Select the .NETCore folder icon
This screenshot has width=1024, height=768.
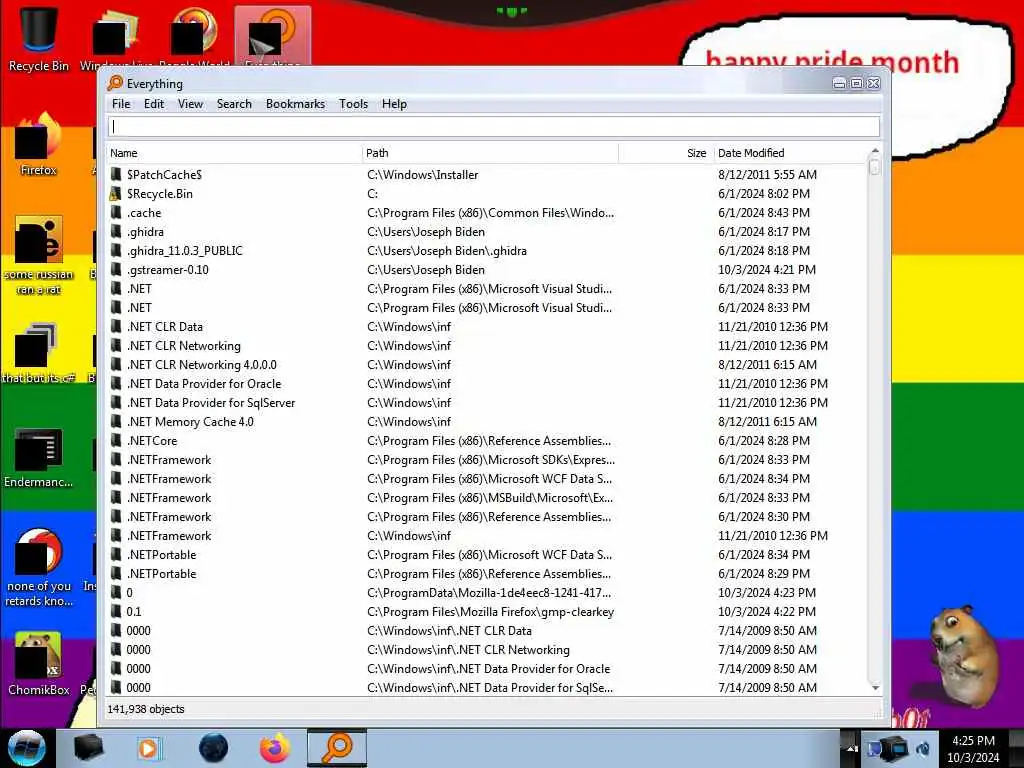point(116,440)
